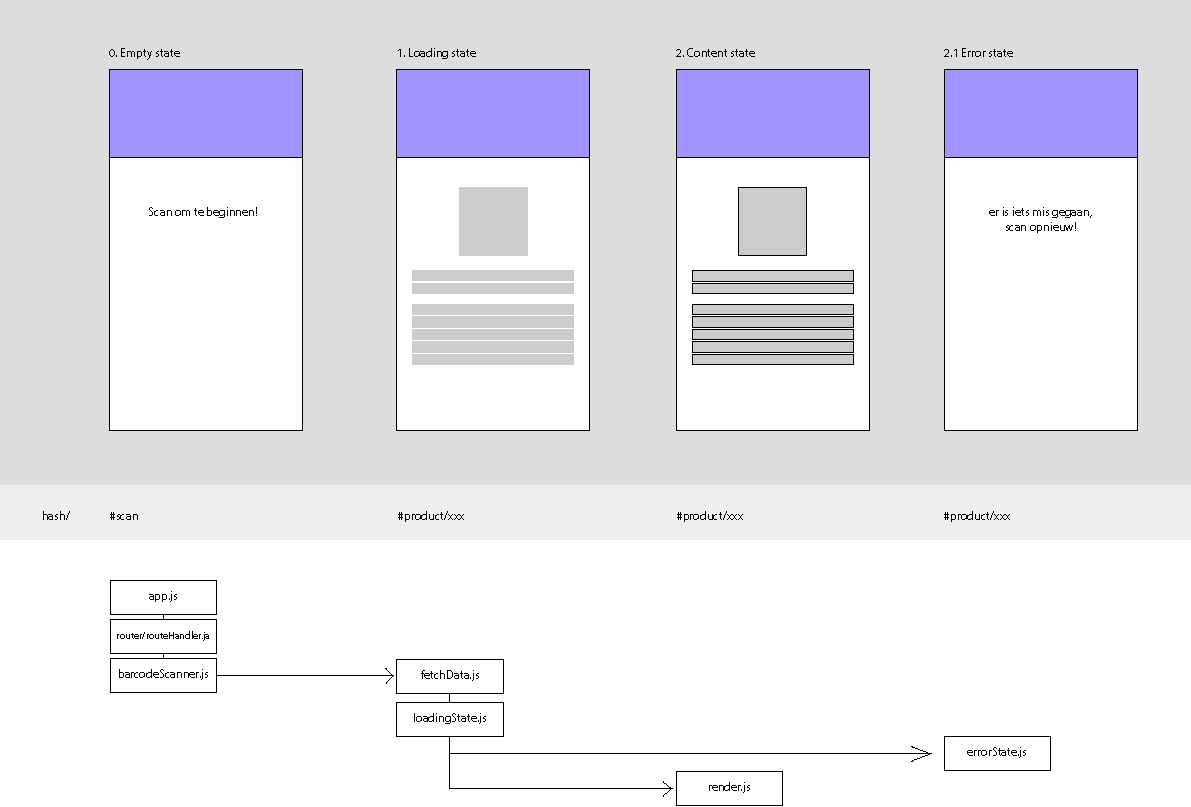The height and width of the screenshot is (807, 1191).
Task: Click the barcodeScanner.js node
Action: pyautogui.click(x=163, y=675)
